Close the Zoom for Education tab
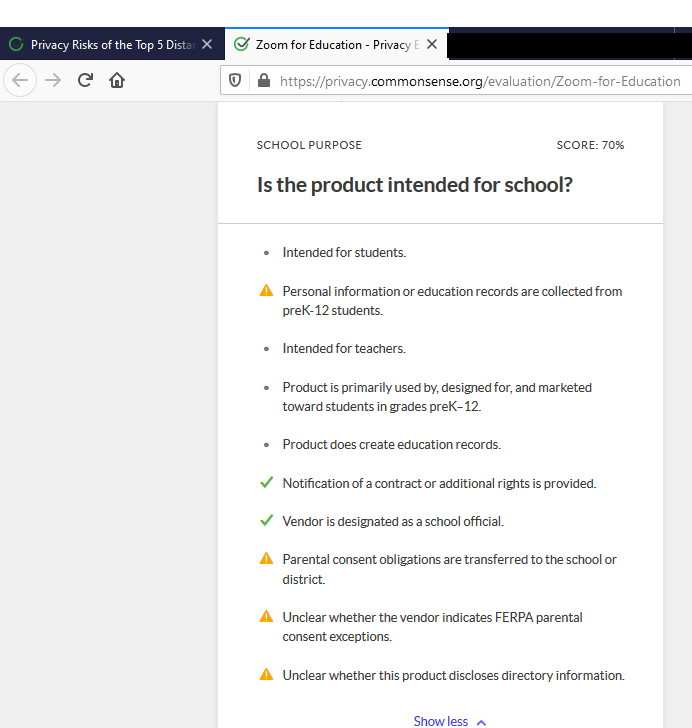The height and width of the screenshot is (728, 692). tap(432, 44)
